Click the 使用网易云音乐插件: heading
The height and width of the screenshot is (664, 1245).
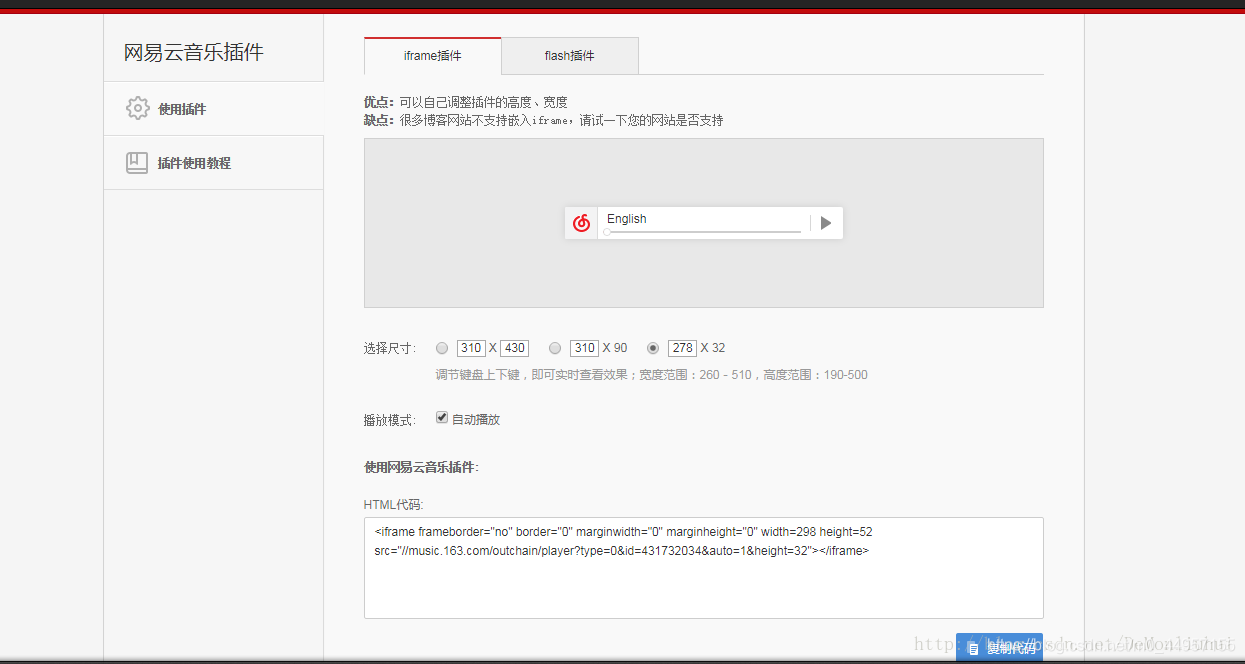point(421,467)
